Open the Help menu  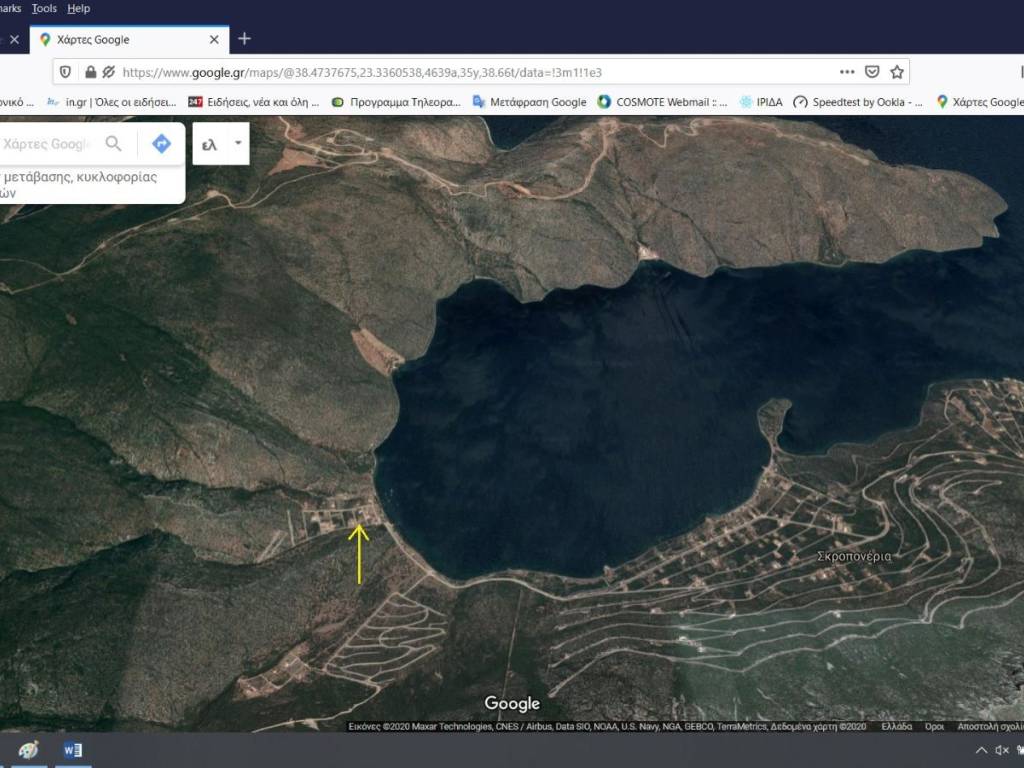tap(78, 8)
